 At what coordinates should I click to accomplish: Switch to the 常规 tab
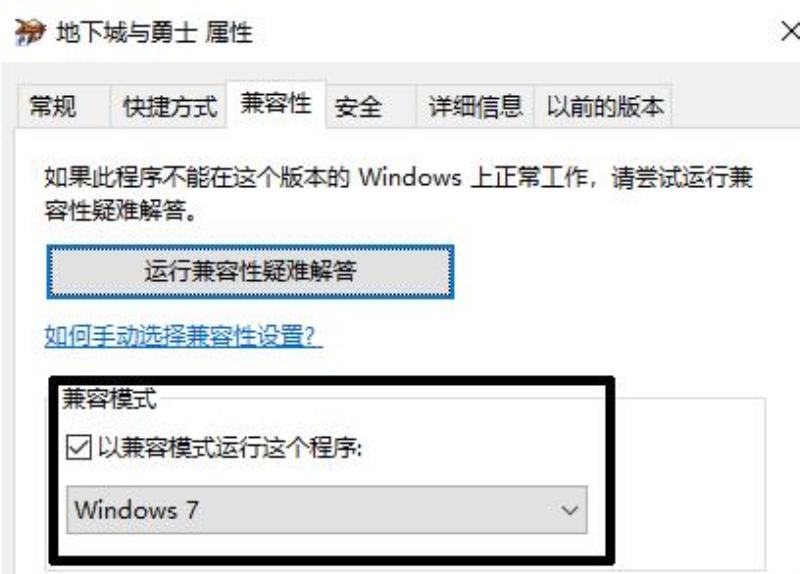tap(53, 106)
